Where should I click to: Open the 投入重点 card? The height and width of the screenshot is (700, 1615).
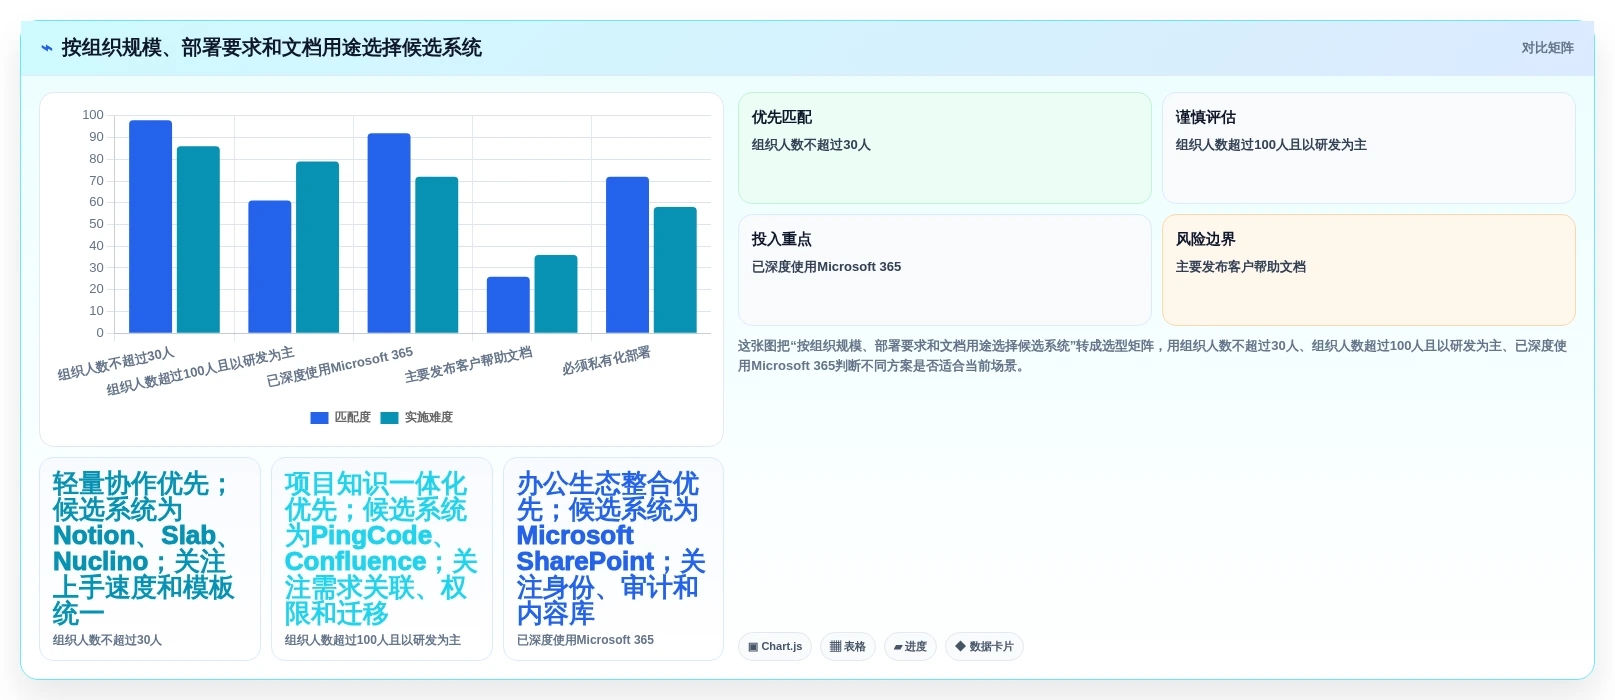point(945,270)
